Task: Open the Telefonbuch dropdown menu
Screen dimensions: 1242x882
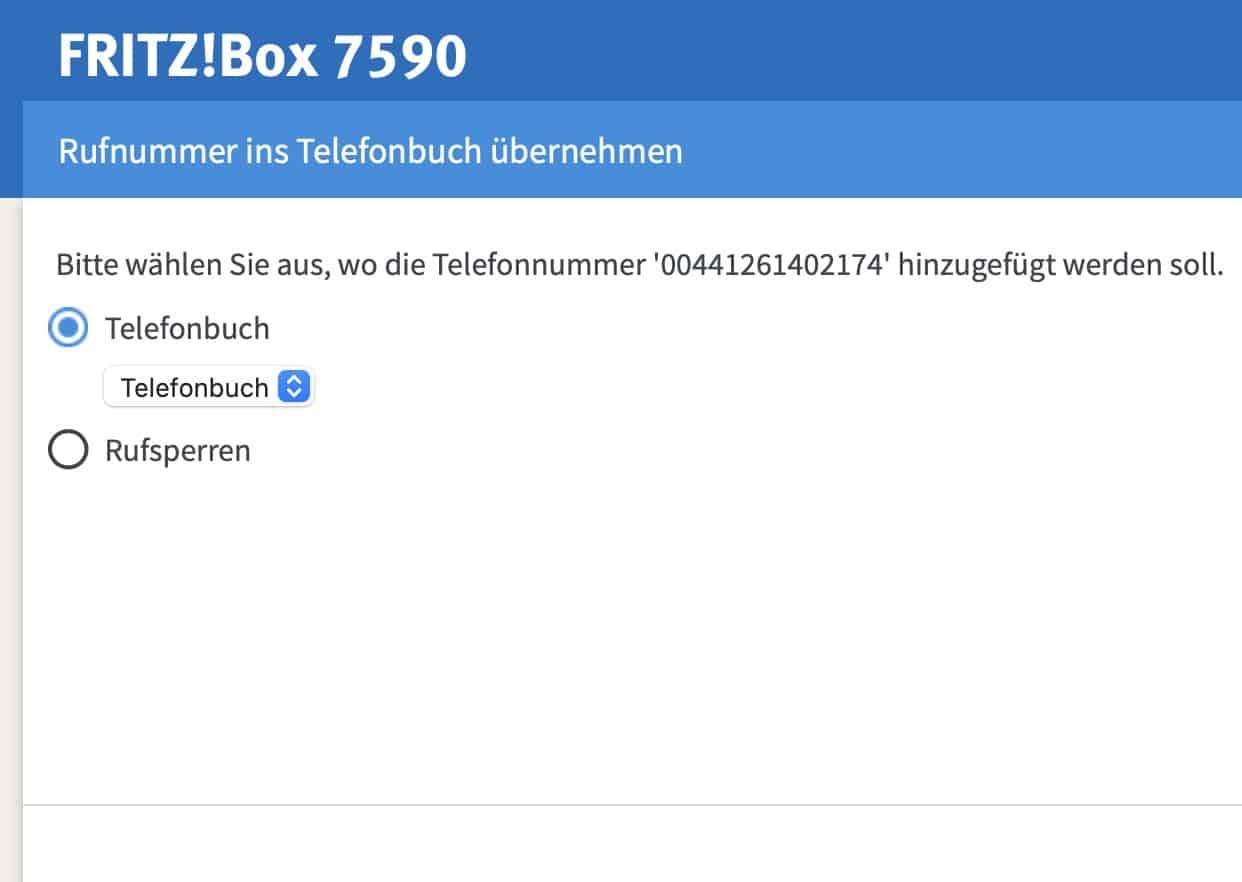Action: (208, 387)
